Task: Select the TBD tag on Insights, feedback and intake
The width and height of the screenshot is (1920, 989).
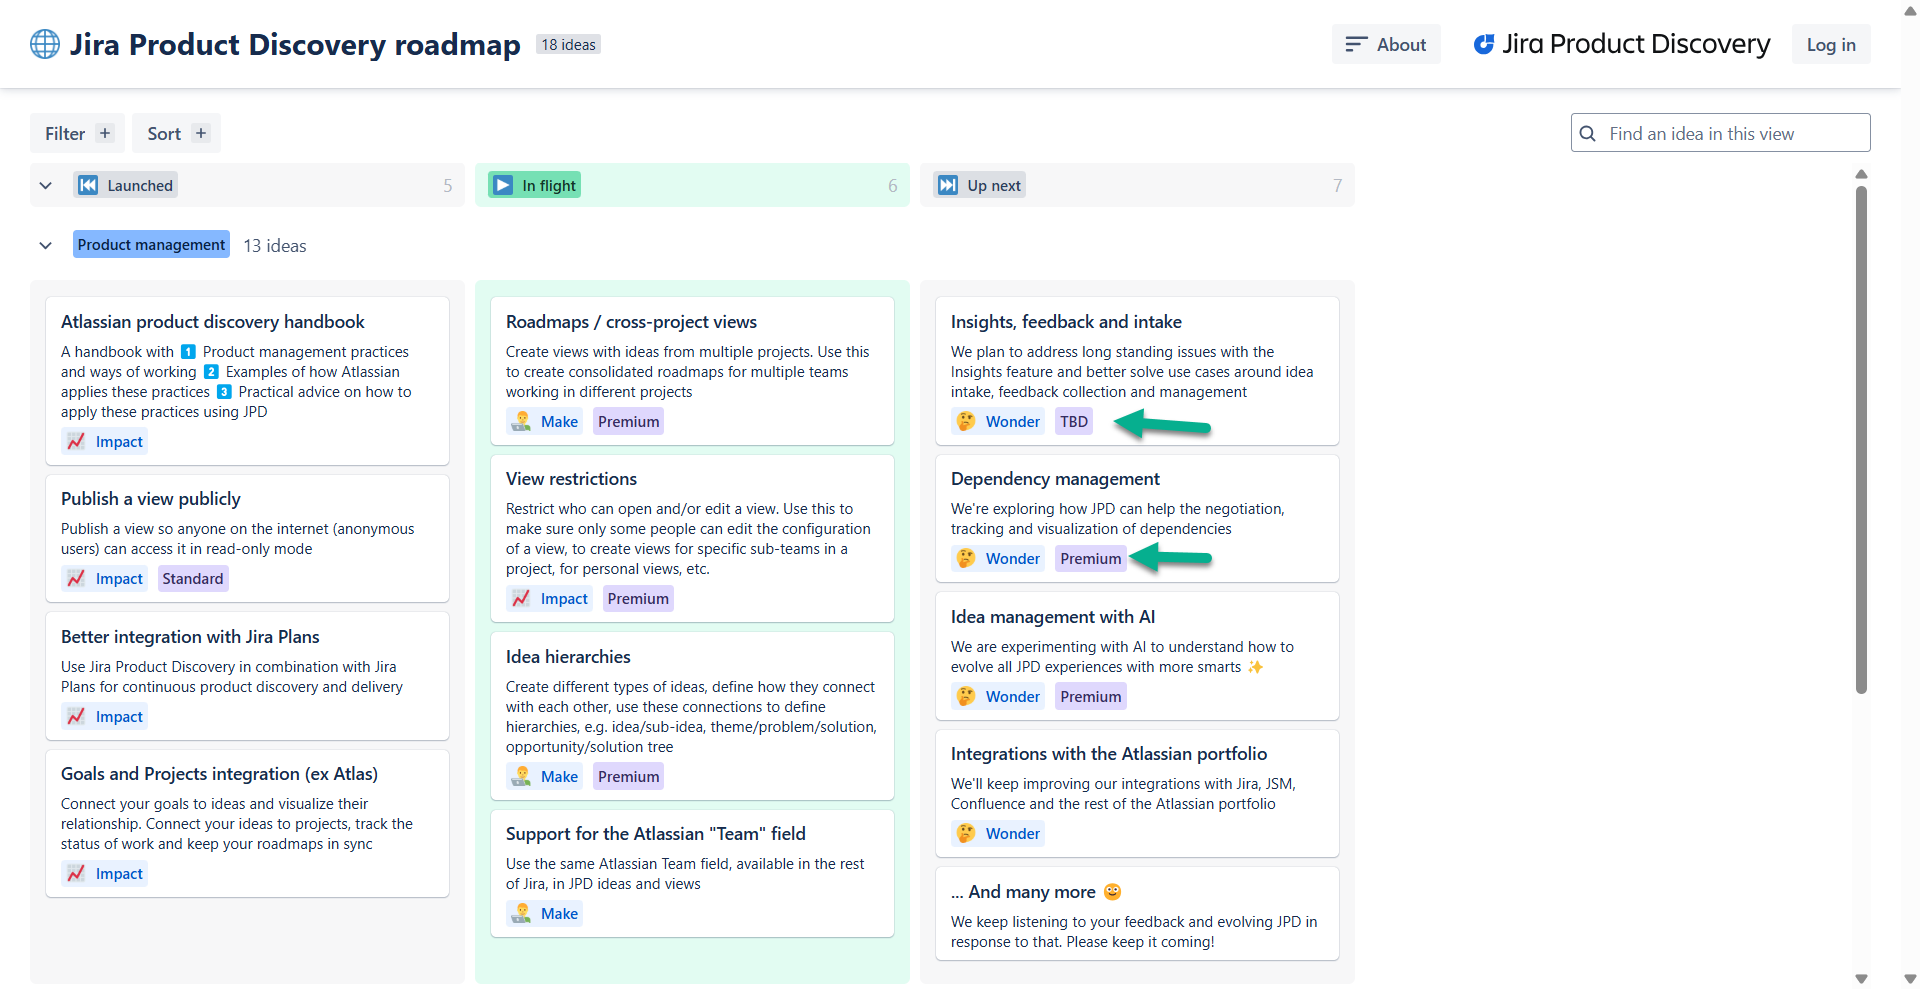Action: 1073,421
